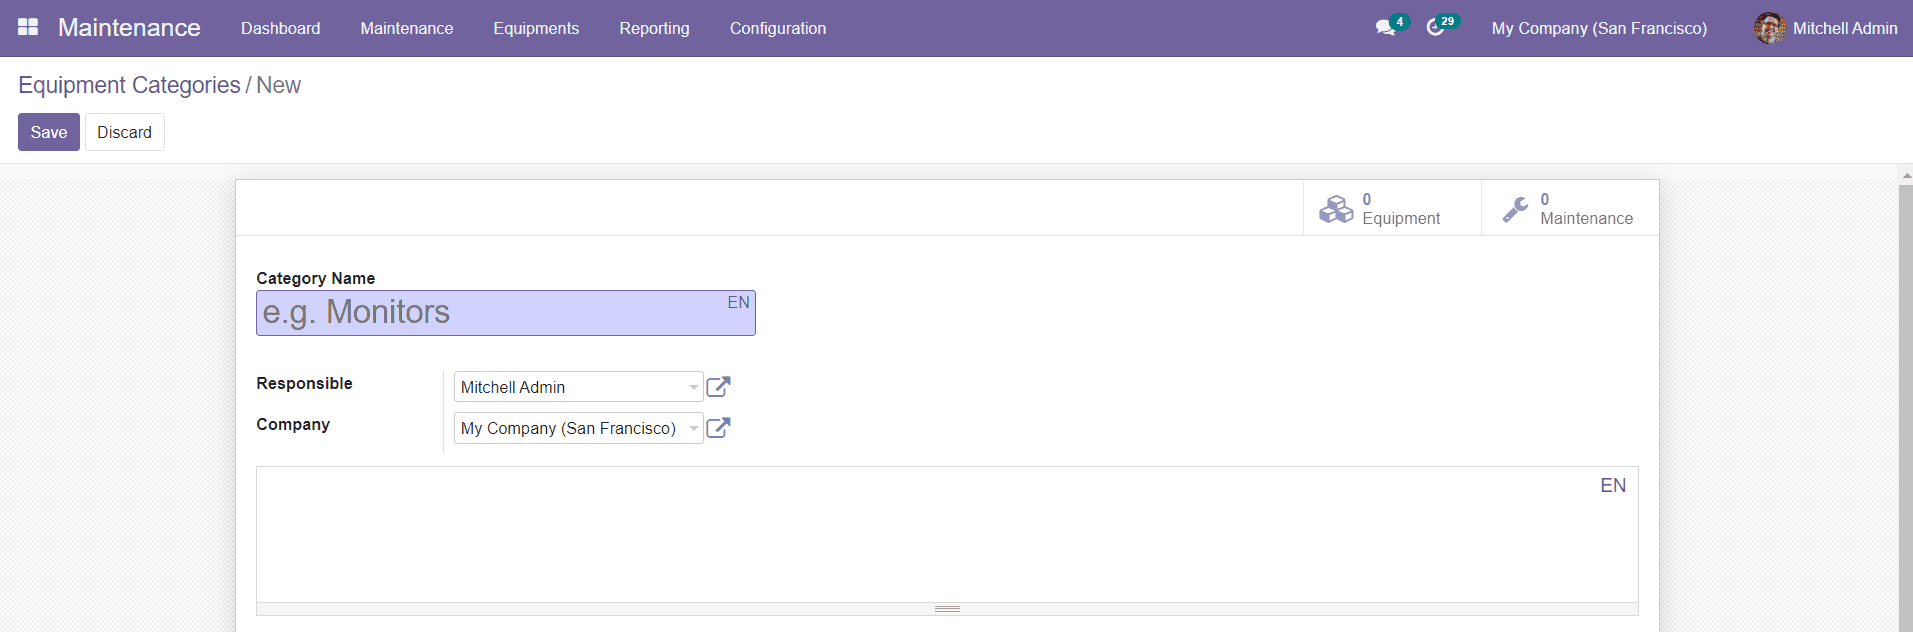Viewport: 1913px width, 632px height.
Task: Expand the Company dropdown
Action: coord(693,428)
